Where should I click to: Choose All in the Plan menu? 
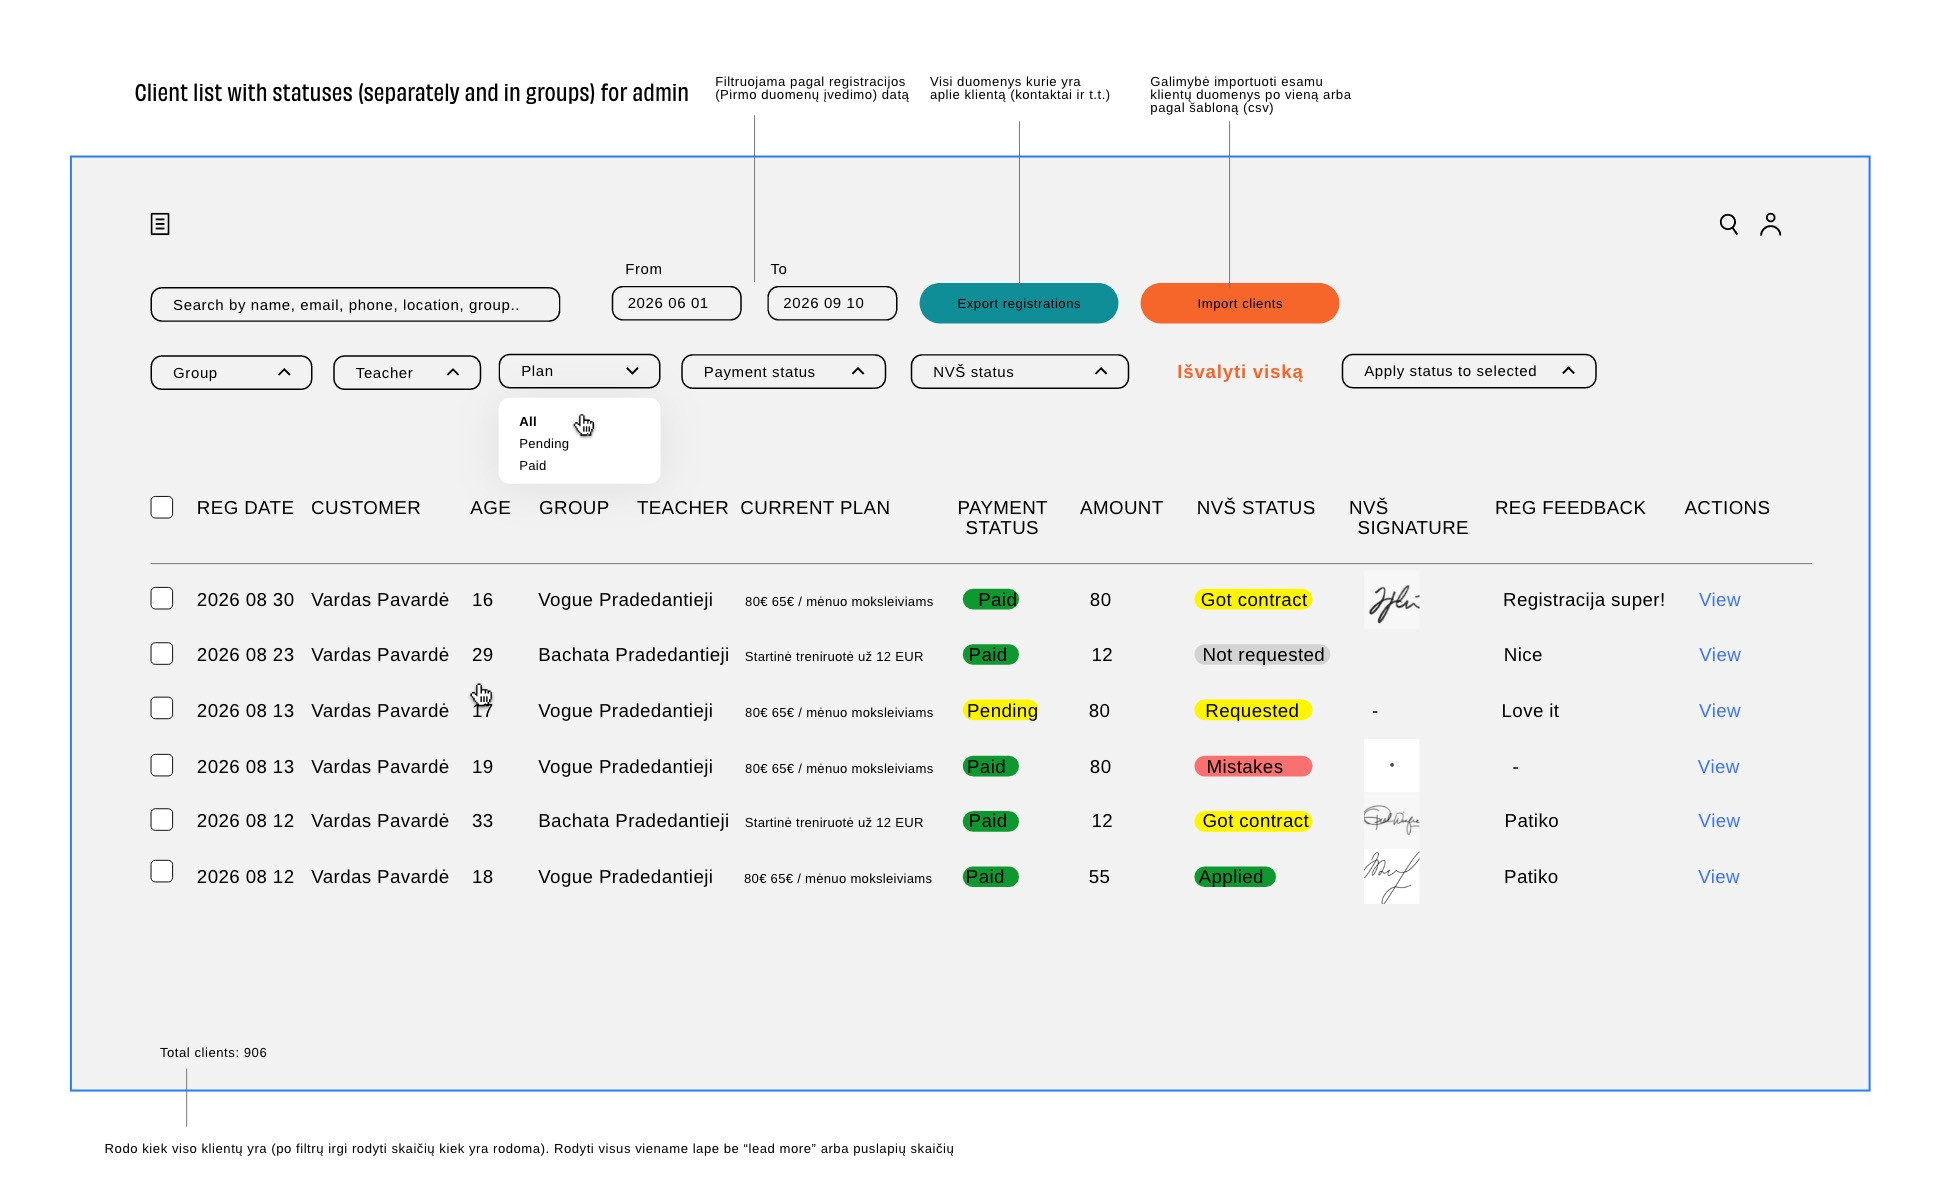[528, 421]
